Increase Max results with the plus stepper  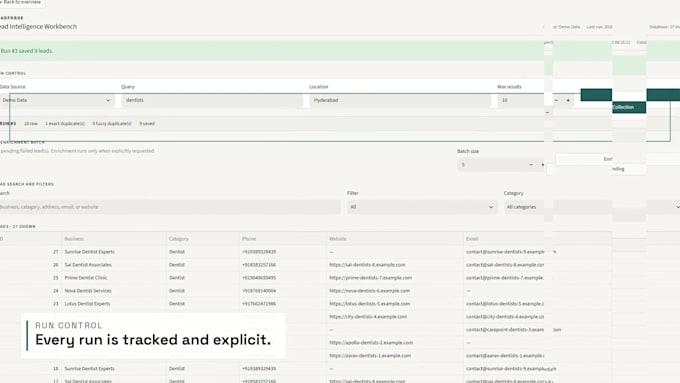tap(568, 100)
